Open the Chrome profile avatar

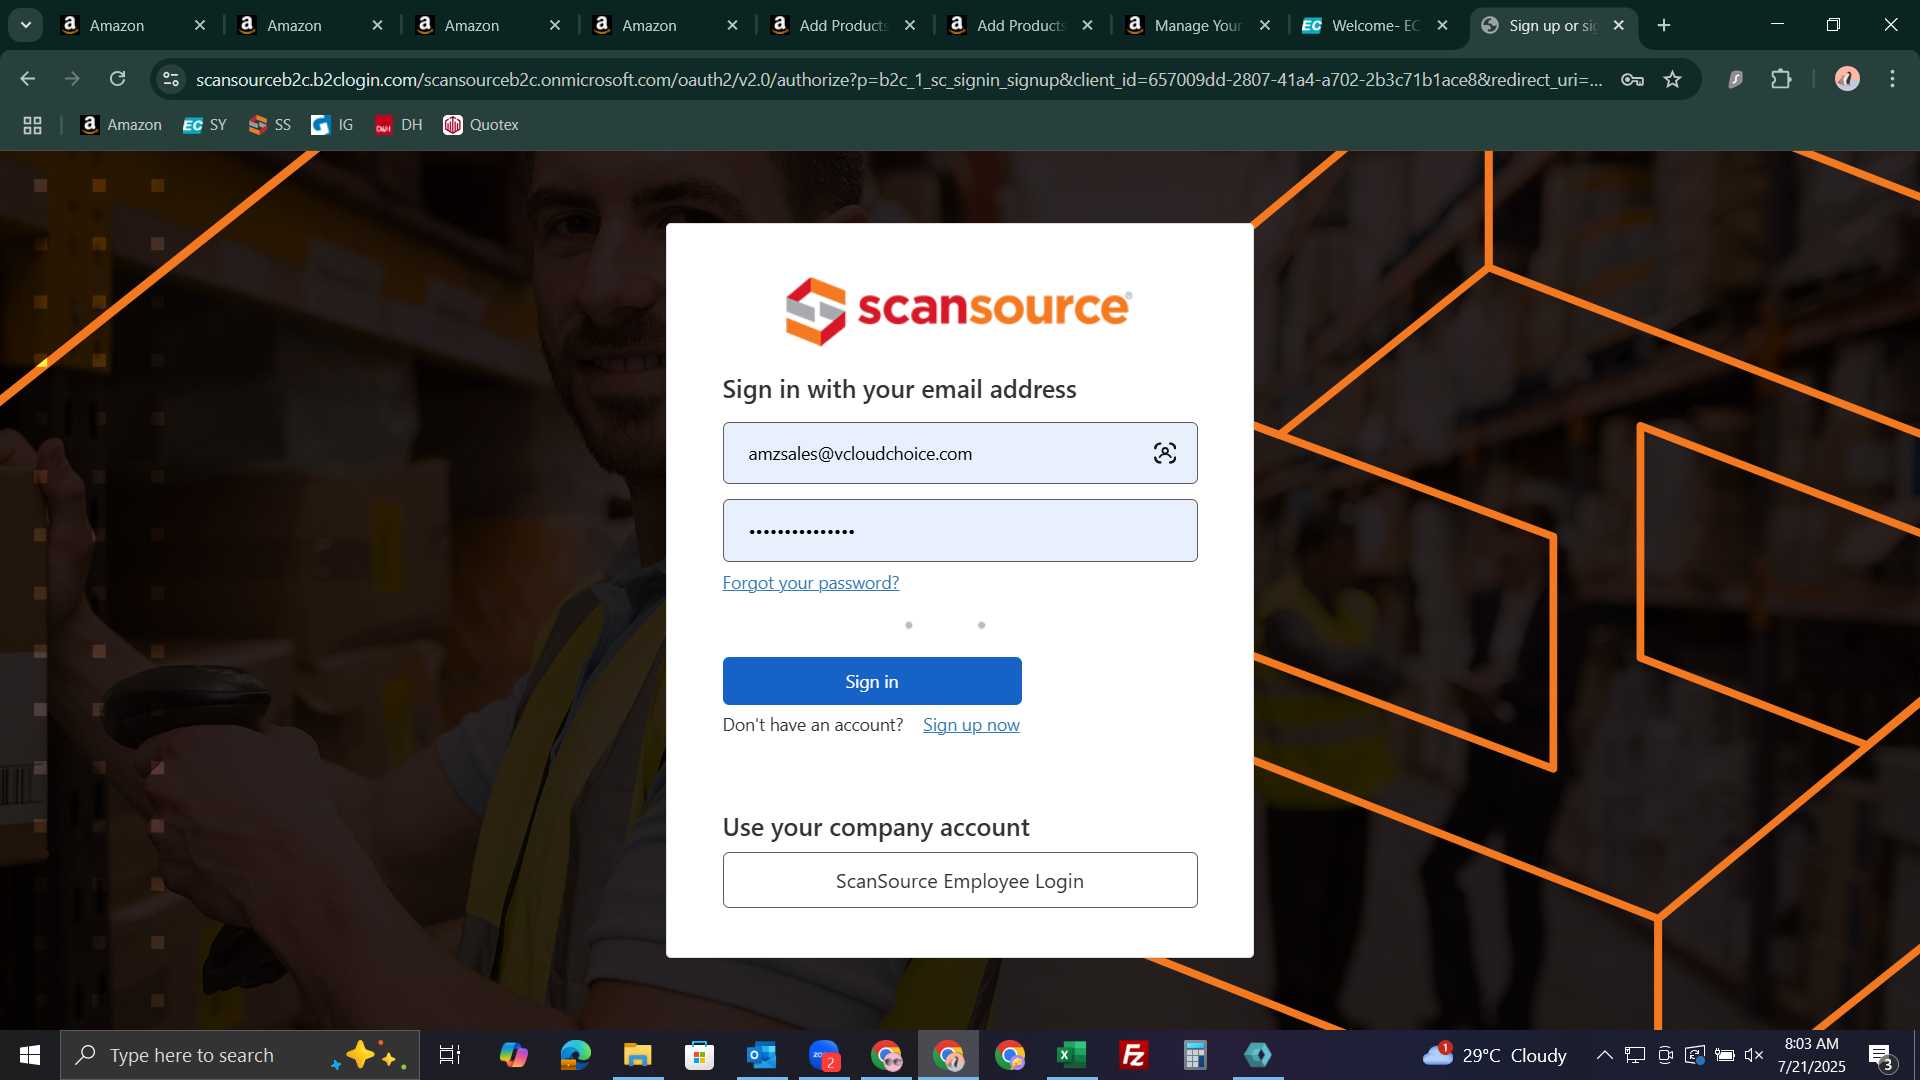(x=1846, y=79)
